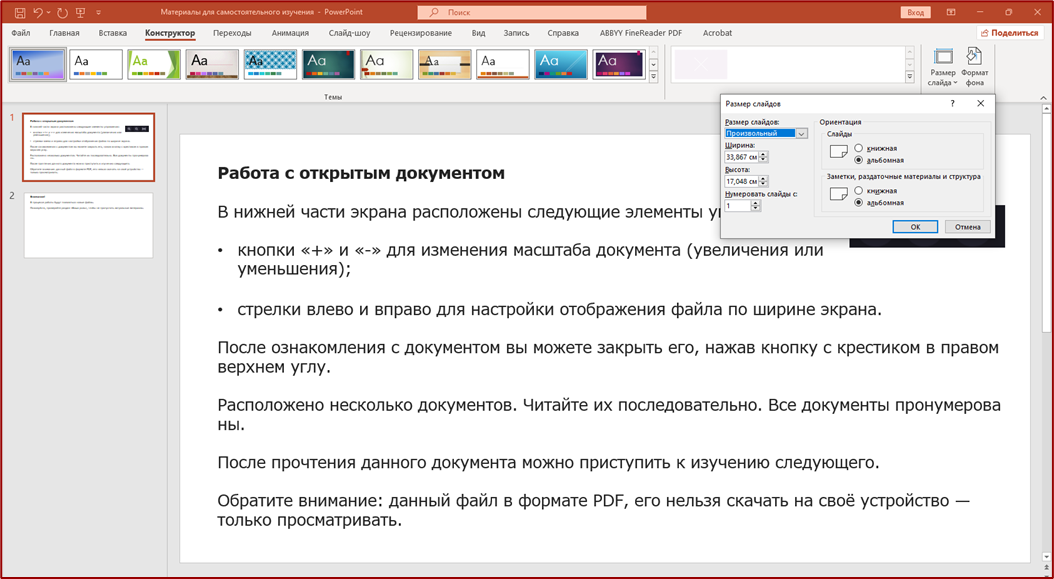Select книжная orientation for notes and handouts
The image size is (1054, 579).
(859, 191)
